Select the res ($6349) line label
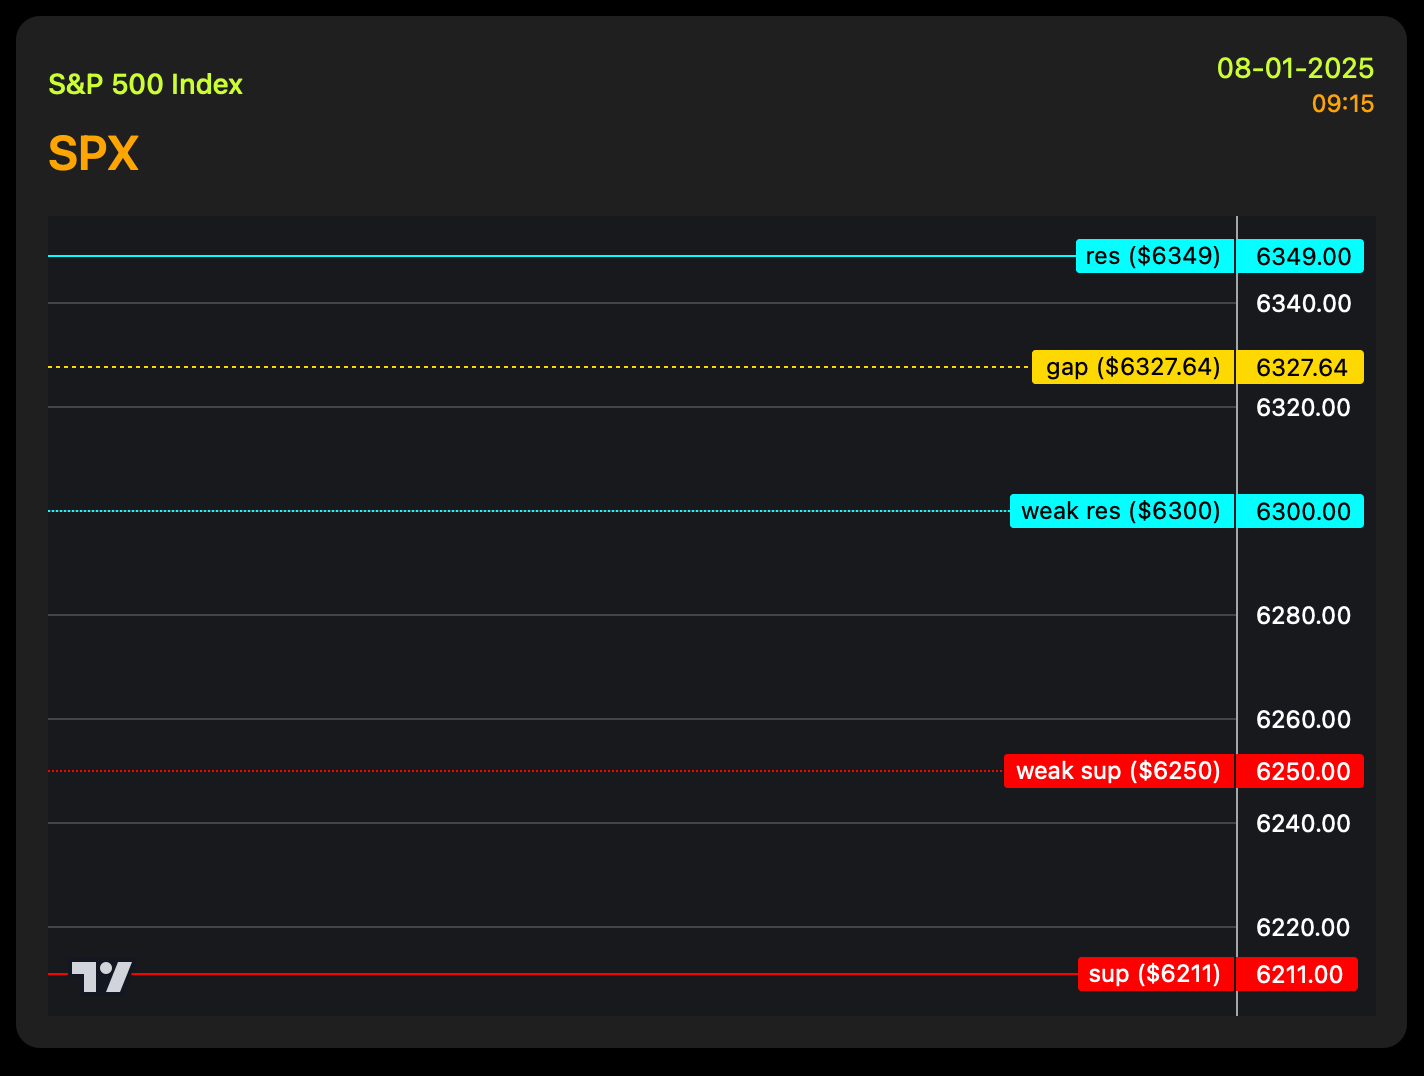Screen dimensions: 1424x1076 [1155, 257]
